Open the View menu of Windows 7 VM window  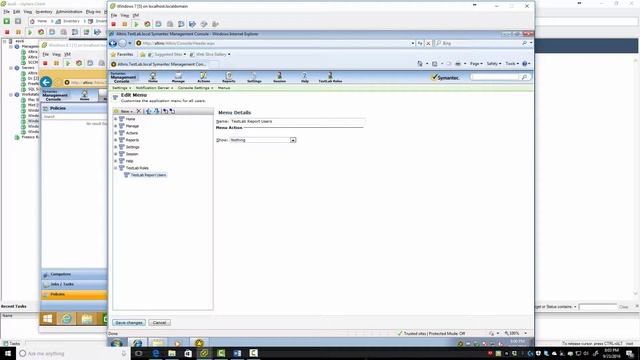tap(125, 16)
